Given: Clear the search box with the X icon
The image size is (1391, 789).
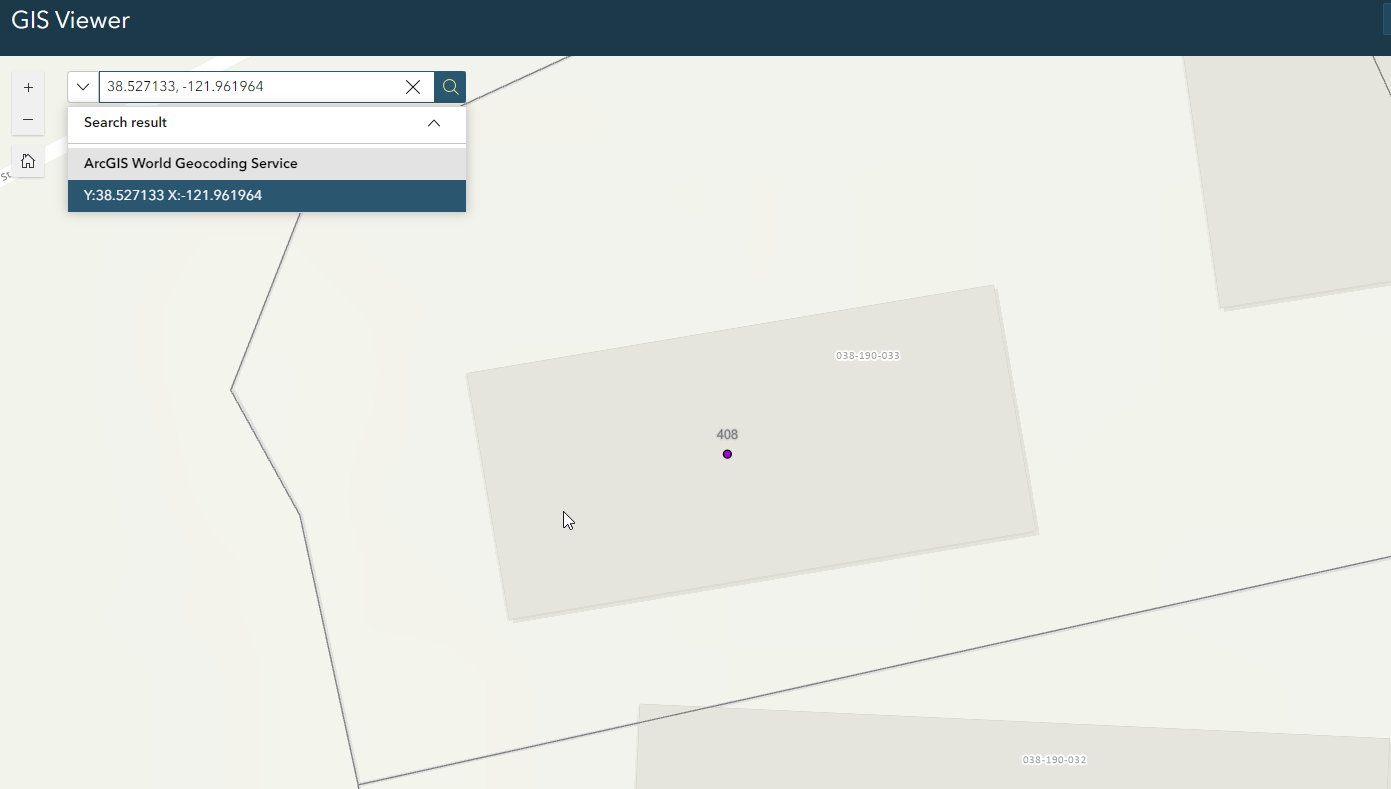Looking at the screenshot, I should click(x=413, y=86).
